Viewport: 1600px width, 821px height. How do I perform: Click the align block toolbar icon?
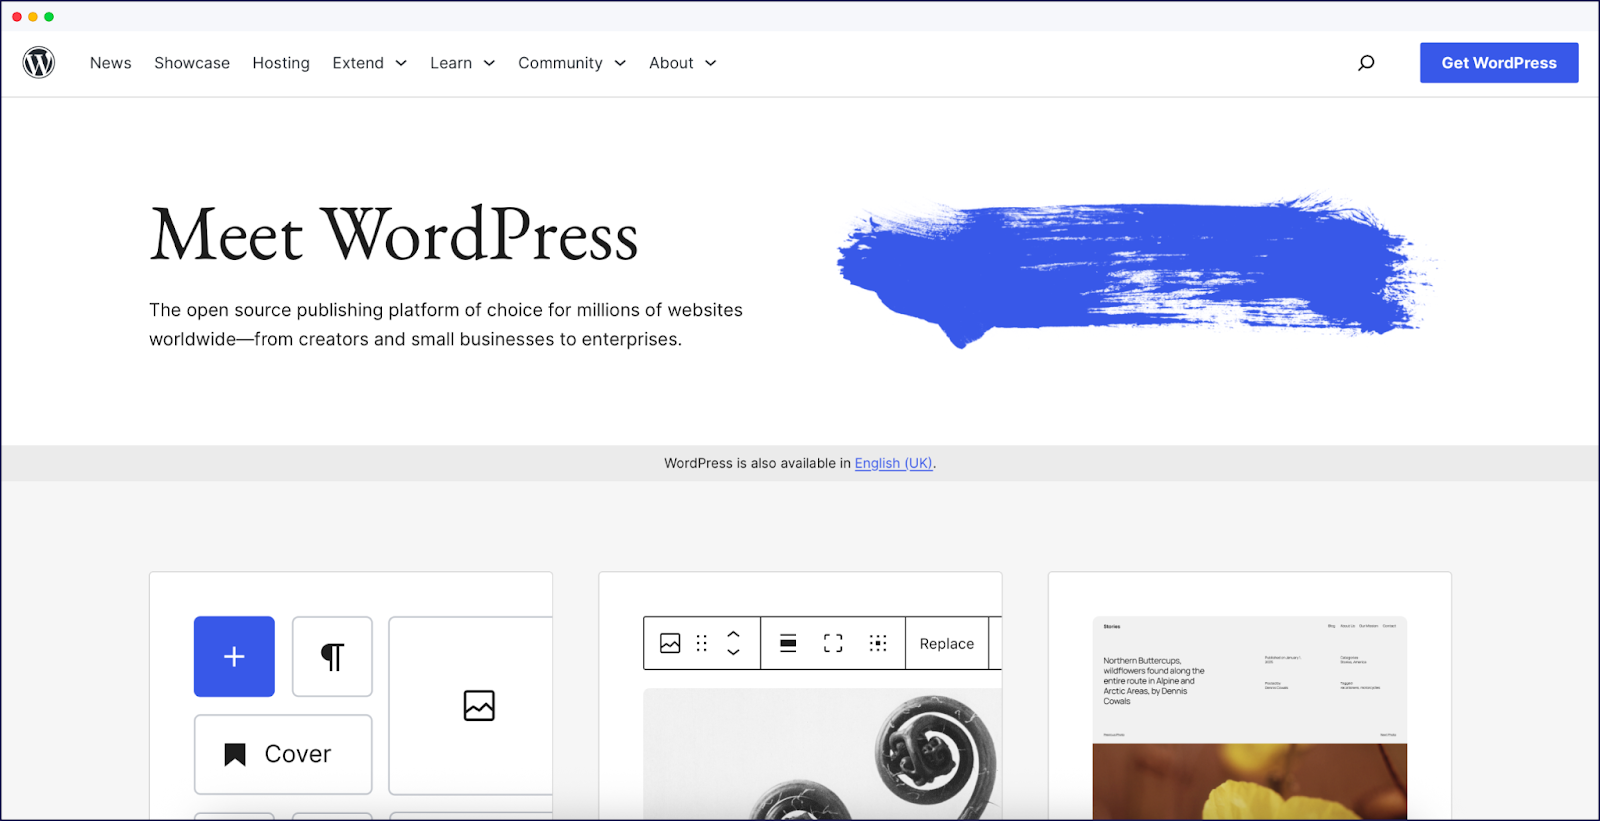point(788,643)
